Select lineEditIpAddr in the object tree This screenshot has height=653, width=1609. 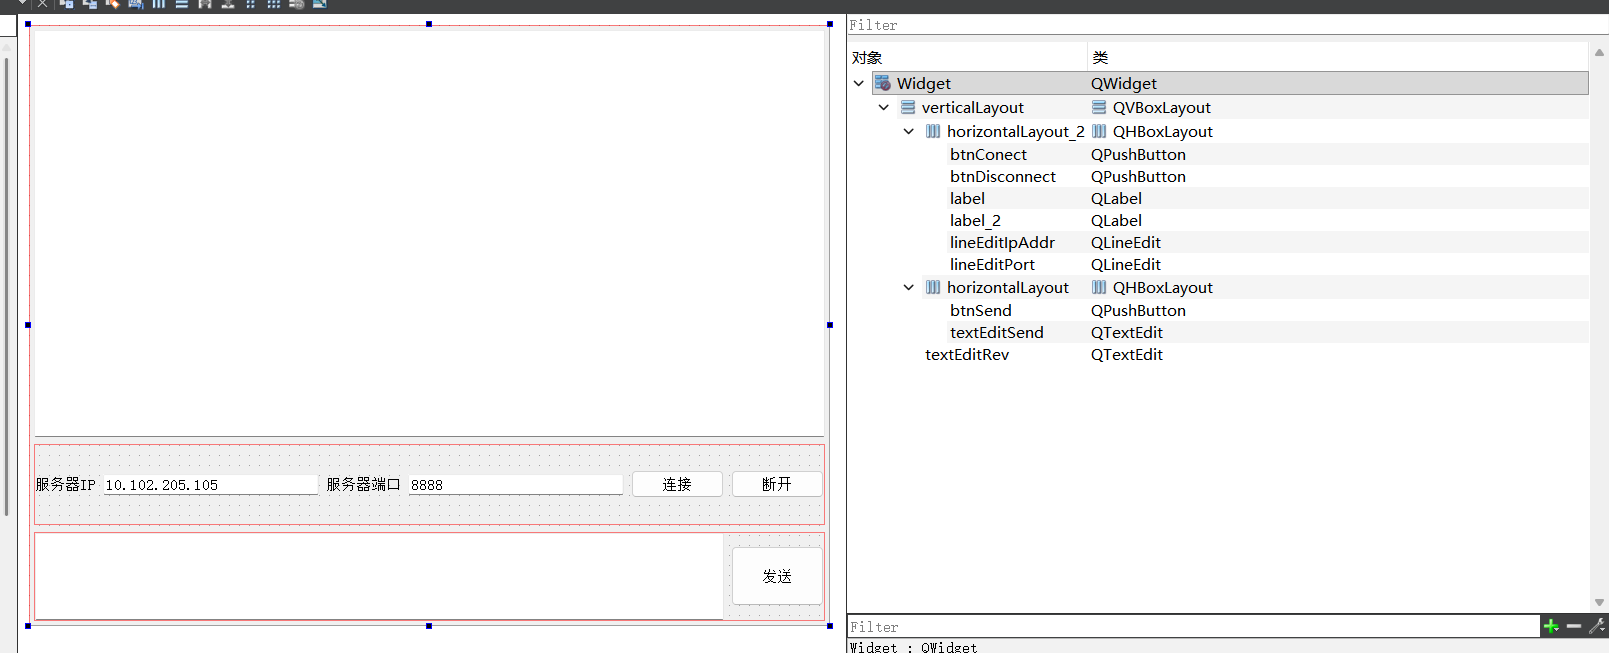coord(1002,242)
